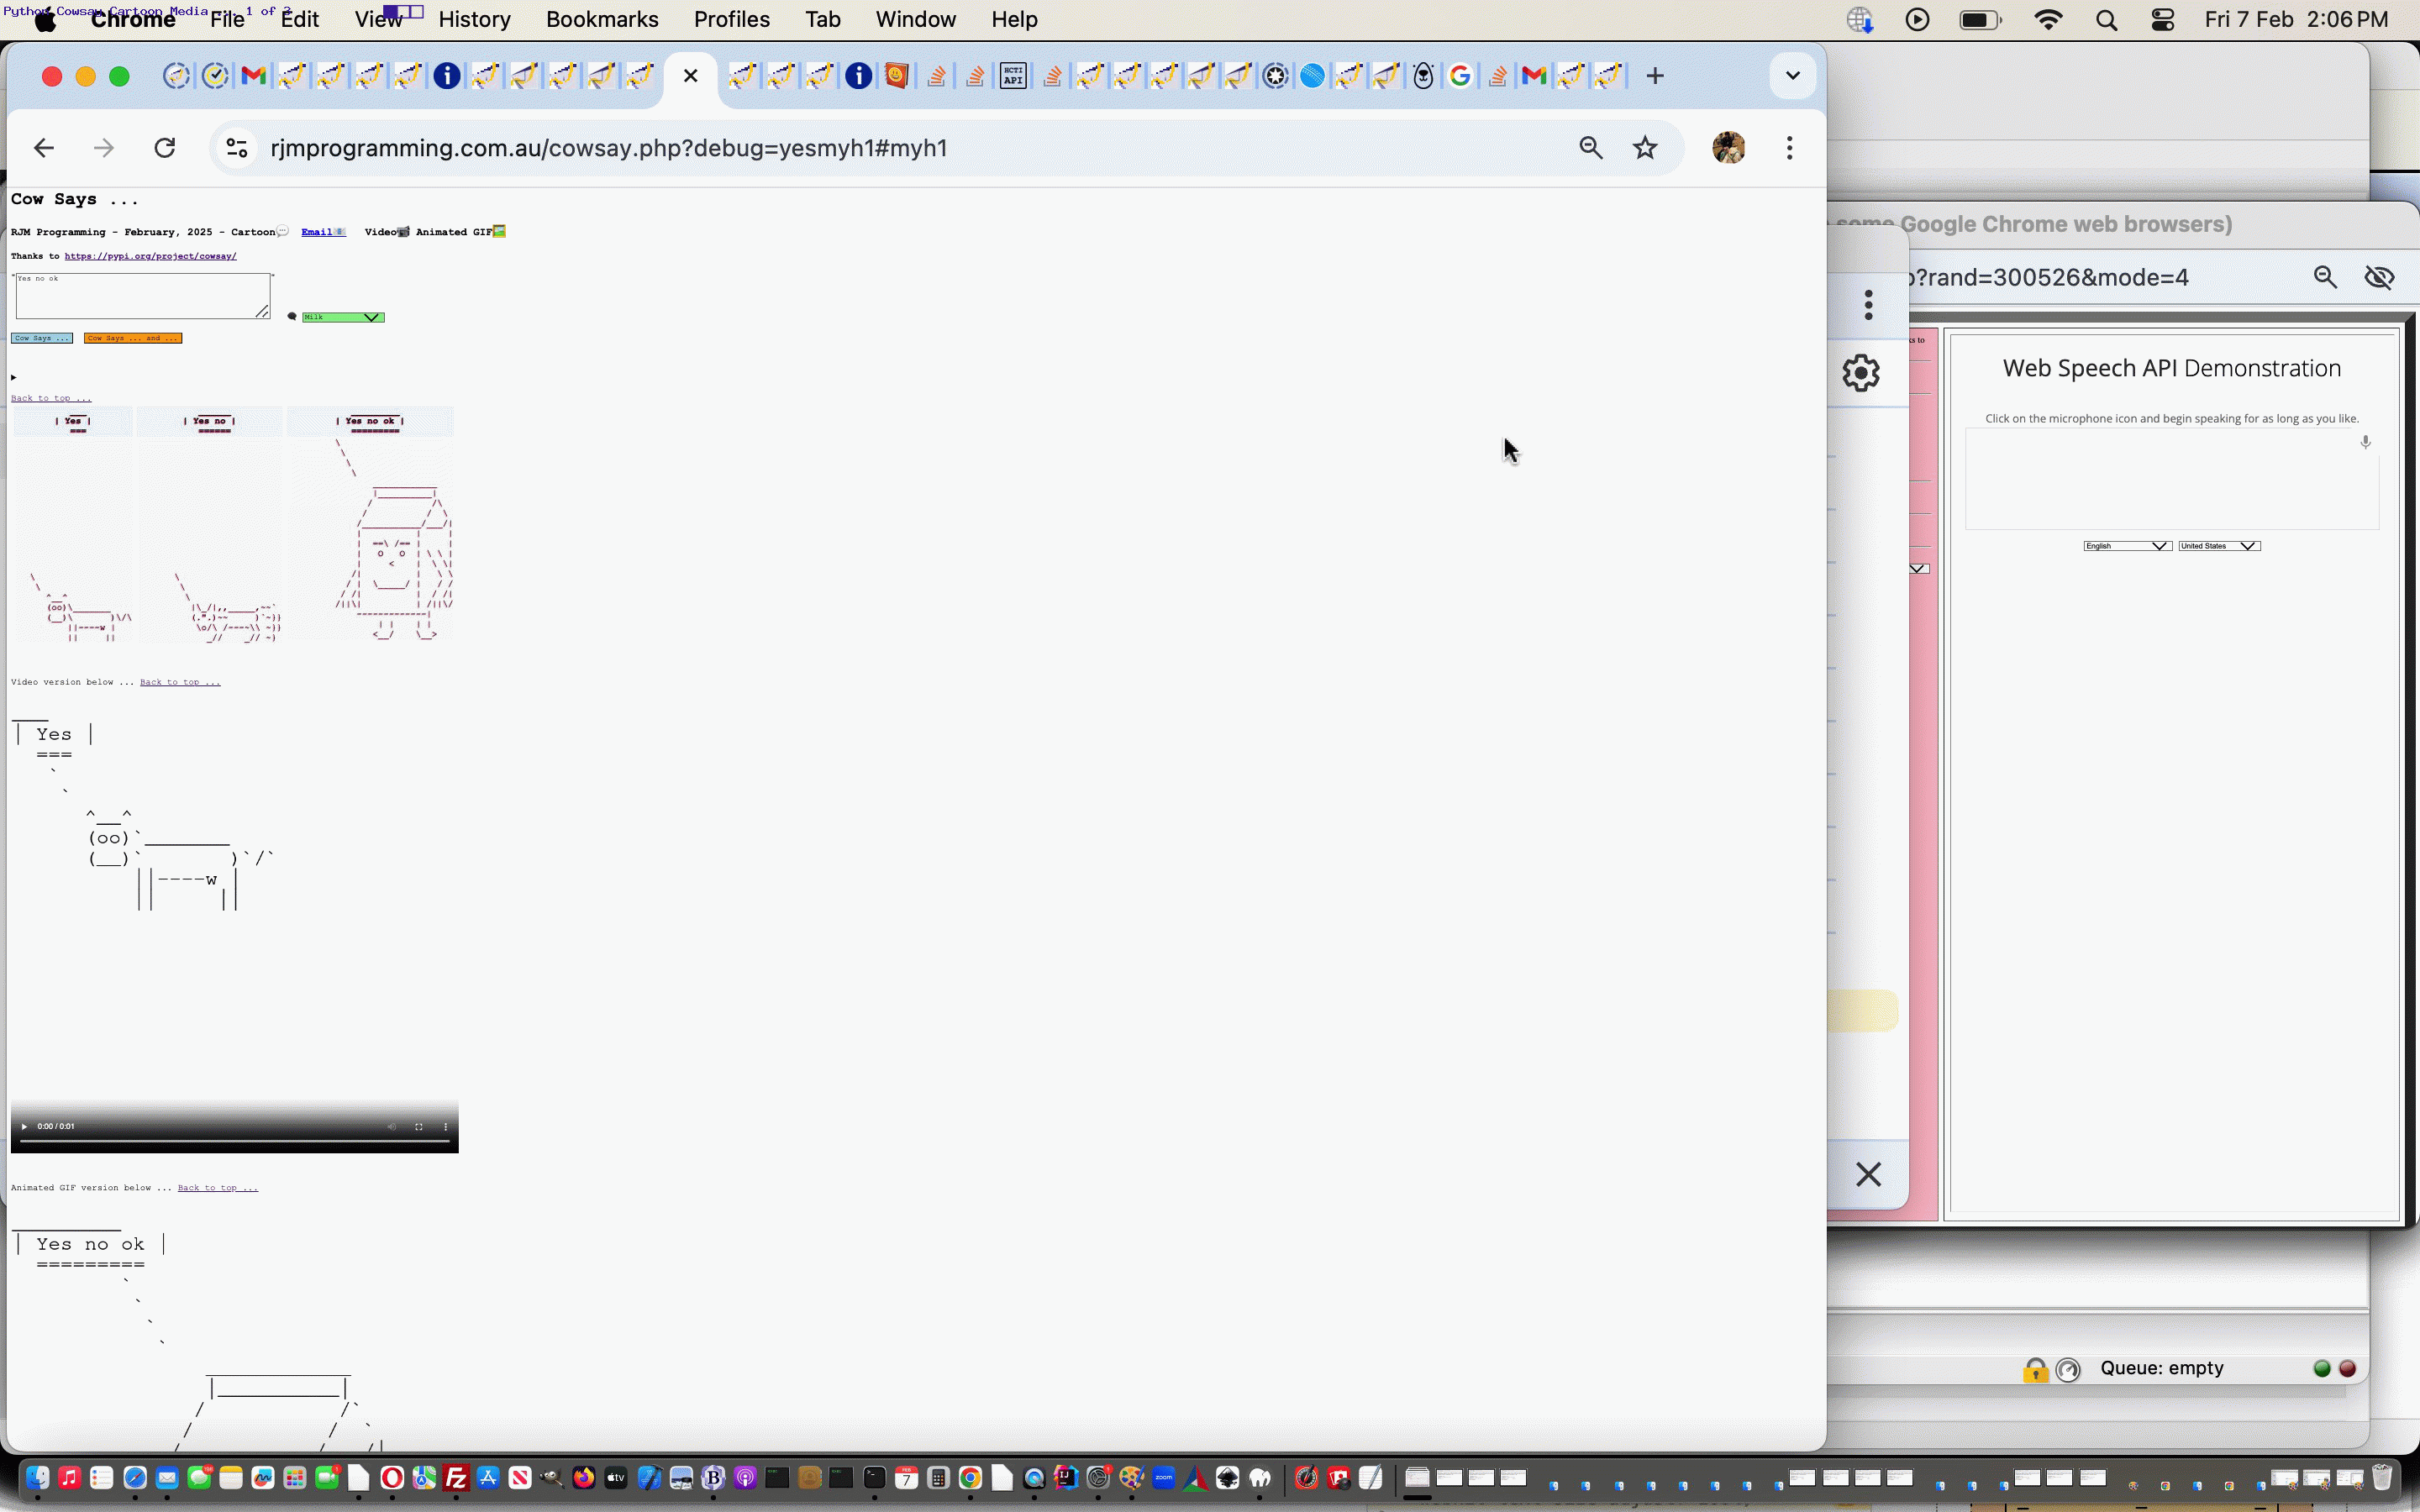Open Finder from the Dock
The width and height of the screenshot is (2420, 1512).
tap(37, 1478)
